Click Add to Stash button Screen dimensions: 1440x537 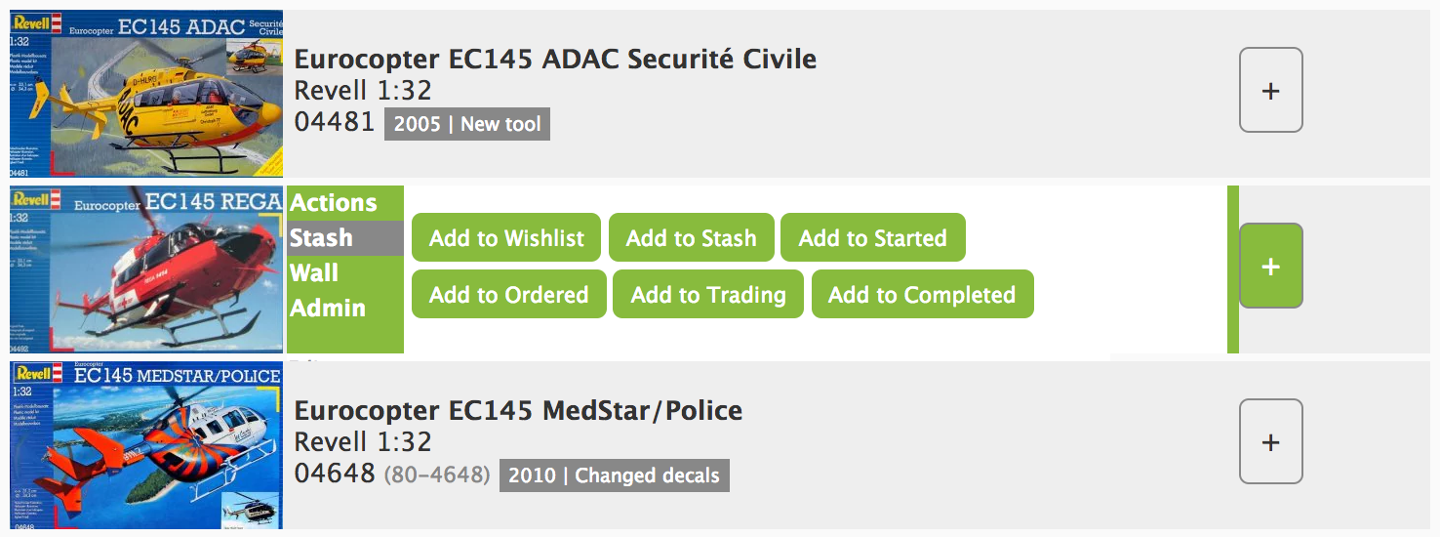point(691,238)
